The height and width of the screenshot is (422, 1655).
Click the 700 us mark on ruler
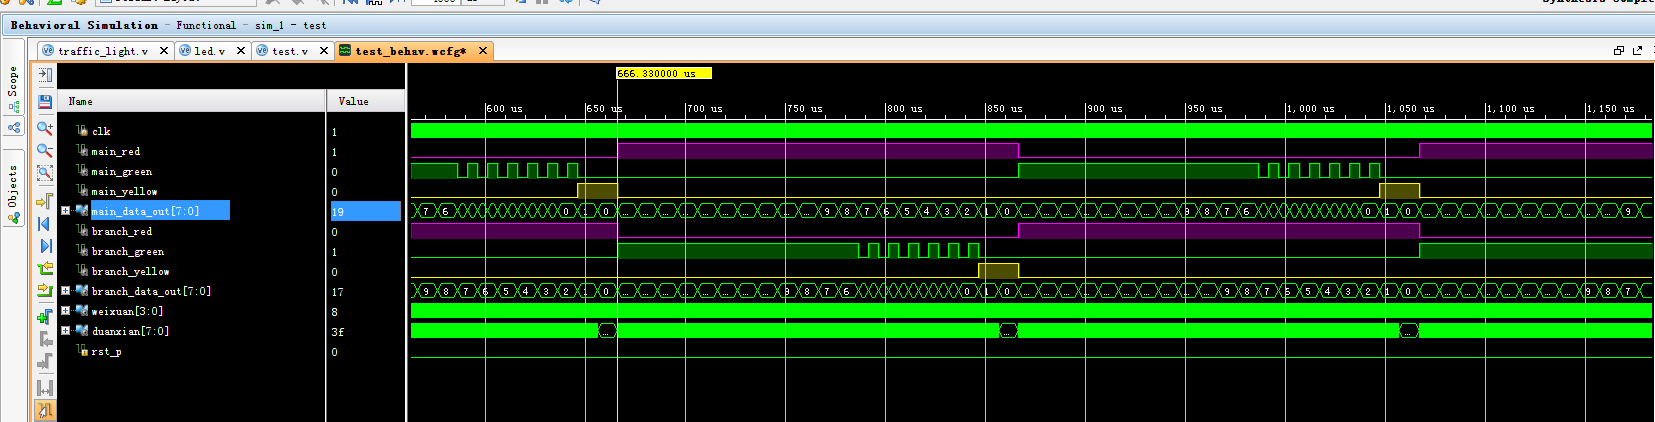[x=705, y=108]
